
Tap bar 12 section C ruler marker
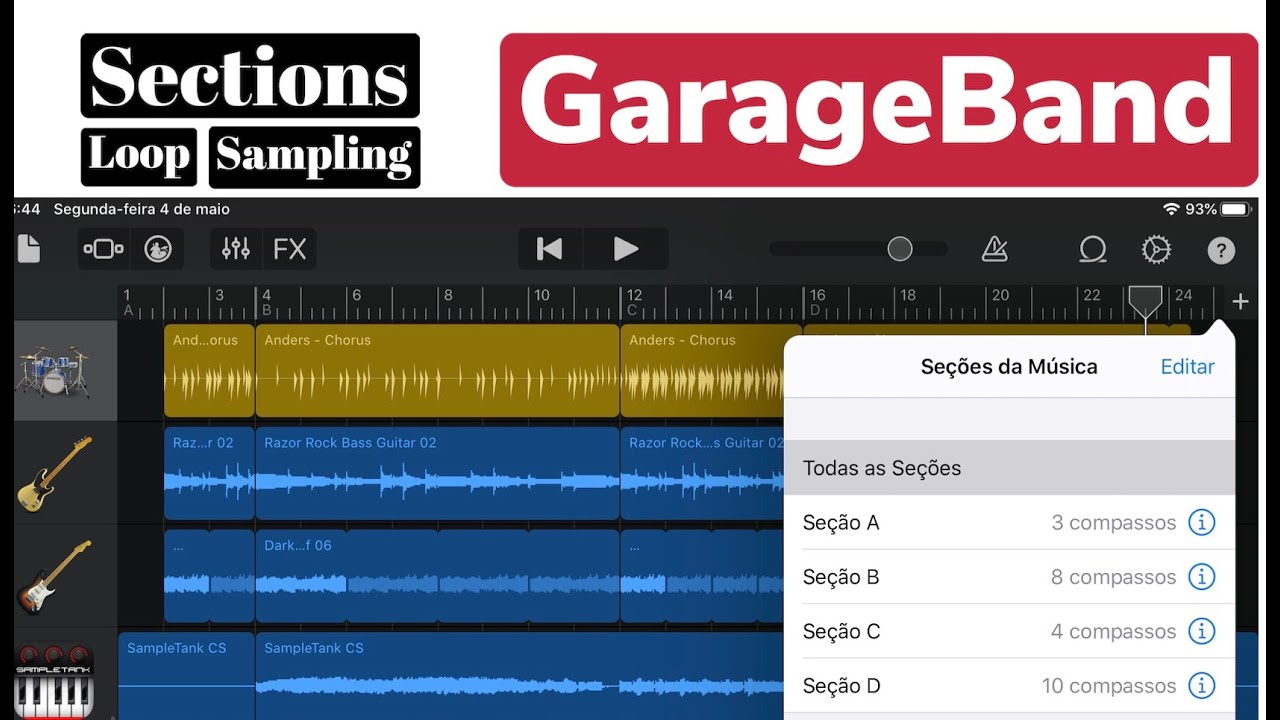tap(634, 302)
